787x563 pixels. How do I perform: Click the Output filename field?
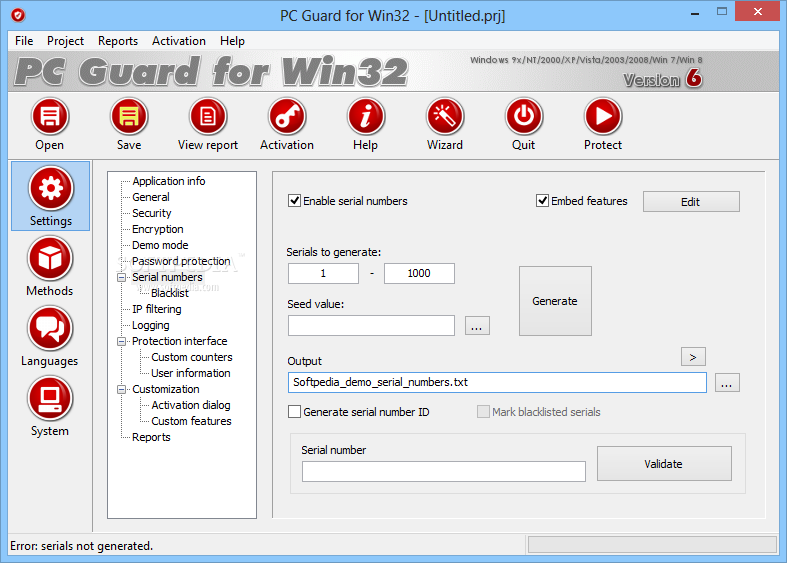point(497,382)
